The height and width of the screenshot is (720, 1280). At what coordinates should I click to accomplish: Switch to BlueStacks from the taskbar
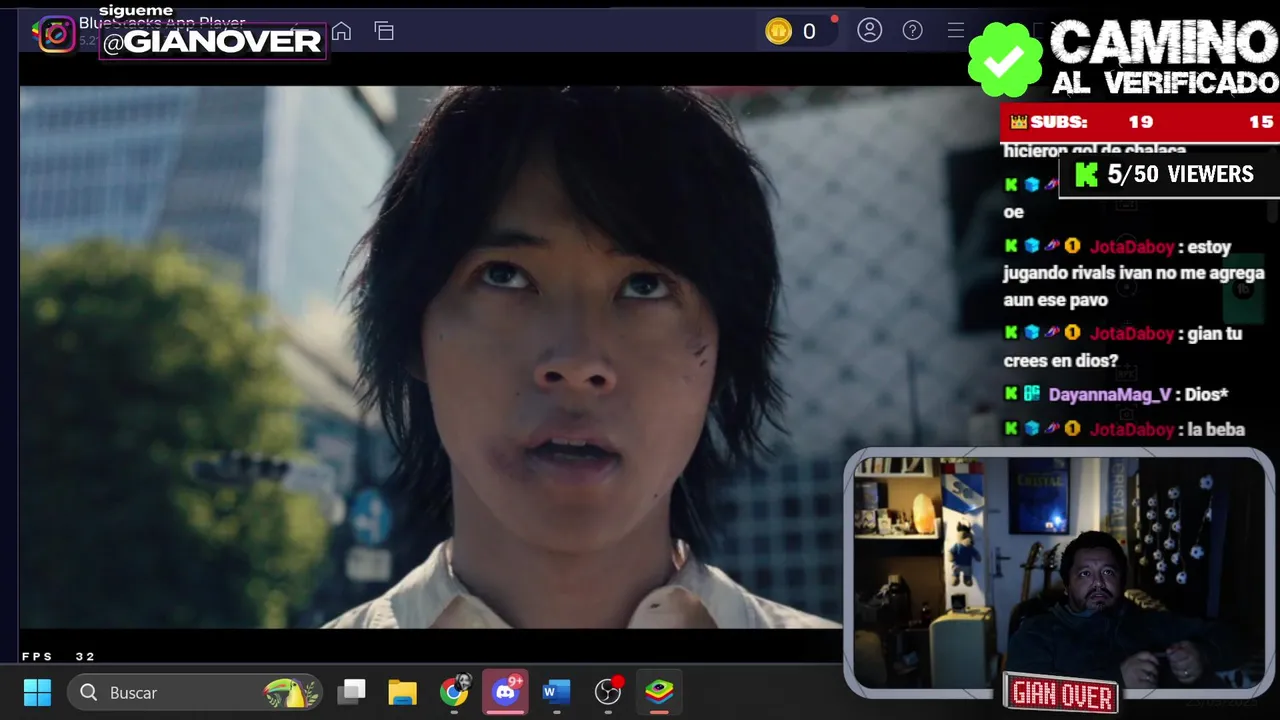659,692
